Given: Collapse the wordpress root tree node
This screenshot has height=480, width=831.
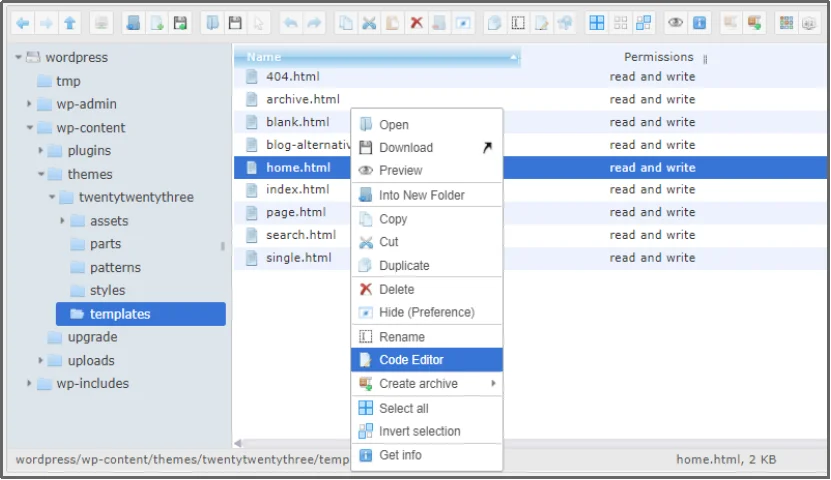Looking at the screenshot, I should tap(19, 57).
